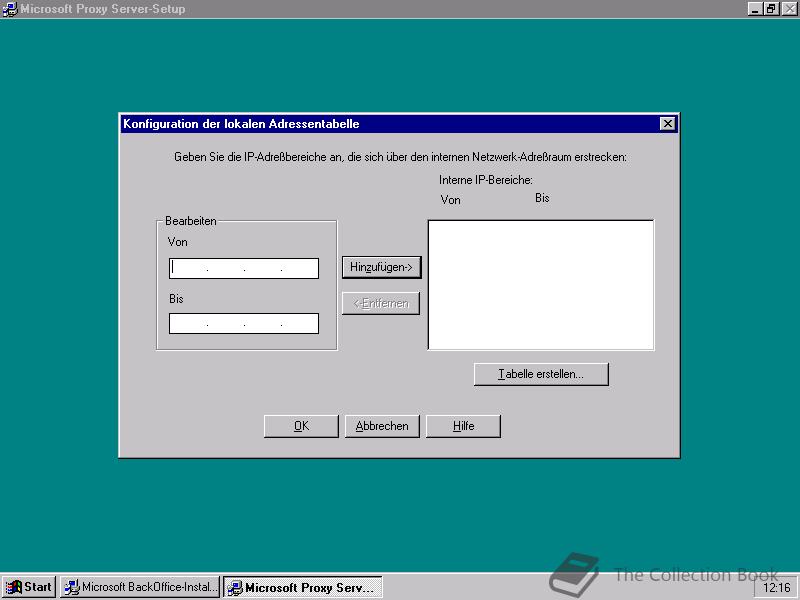The image size is (800, 600).
Task: Switch to Microsoft BackOffice-Install taskbar item
Action: coord(140,587)
